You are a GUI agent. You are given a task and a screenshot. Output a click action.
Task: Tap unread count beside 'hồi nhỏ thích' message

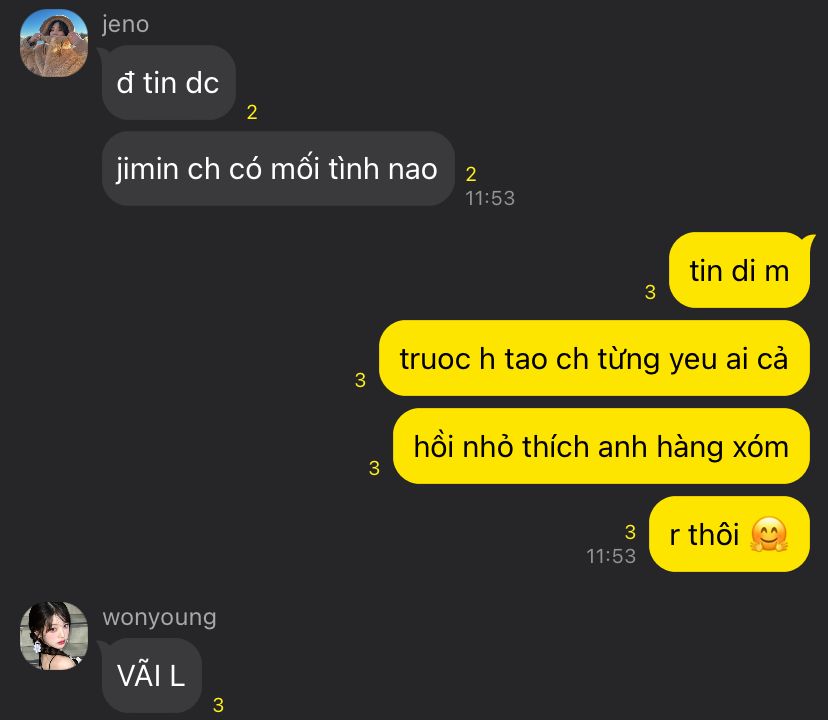[x=374, y=467]
